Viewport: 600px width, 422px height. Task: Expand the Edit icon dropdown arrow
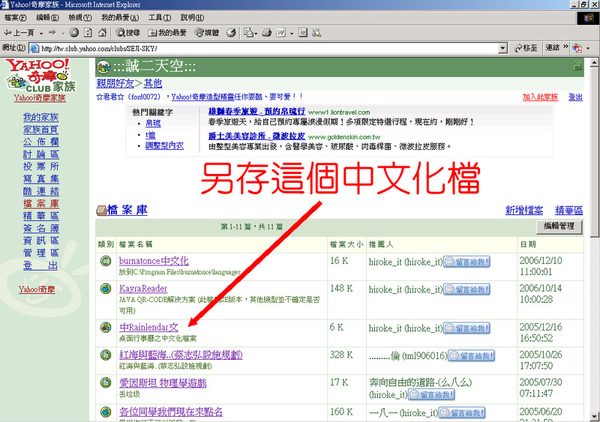coord(291,33)
